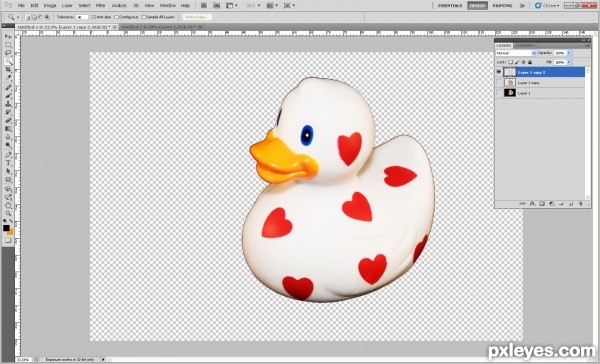Launch Bridge from the application bar
The width and height of the screenshot is (600, 364).
pyautogui.click(x=204, y=6)
